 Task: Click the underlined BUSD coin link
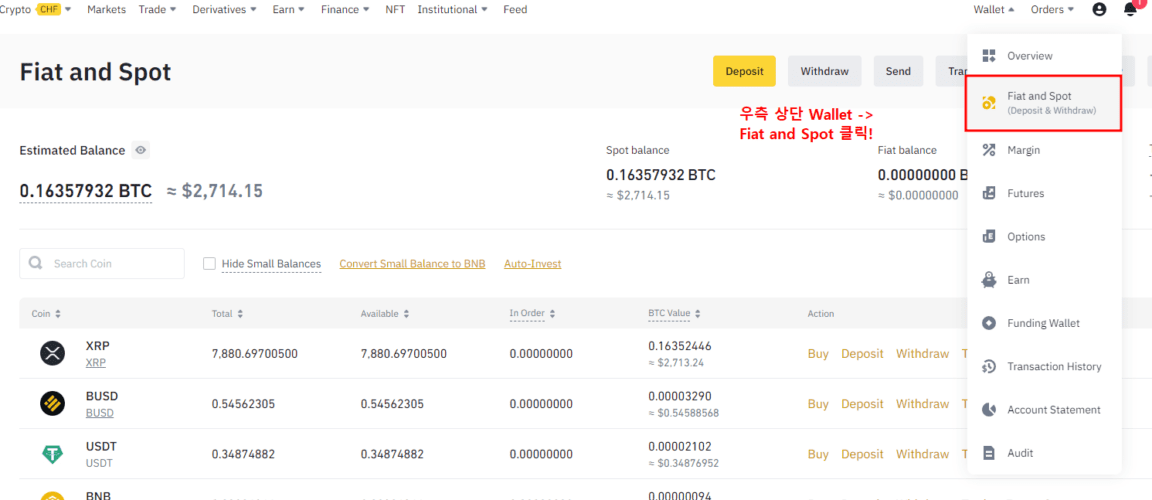[x=100, y=413]
